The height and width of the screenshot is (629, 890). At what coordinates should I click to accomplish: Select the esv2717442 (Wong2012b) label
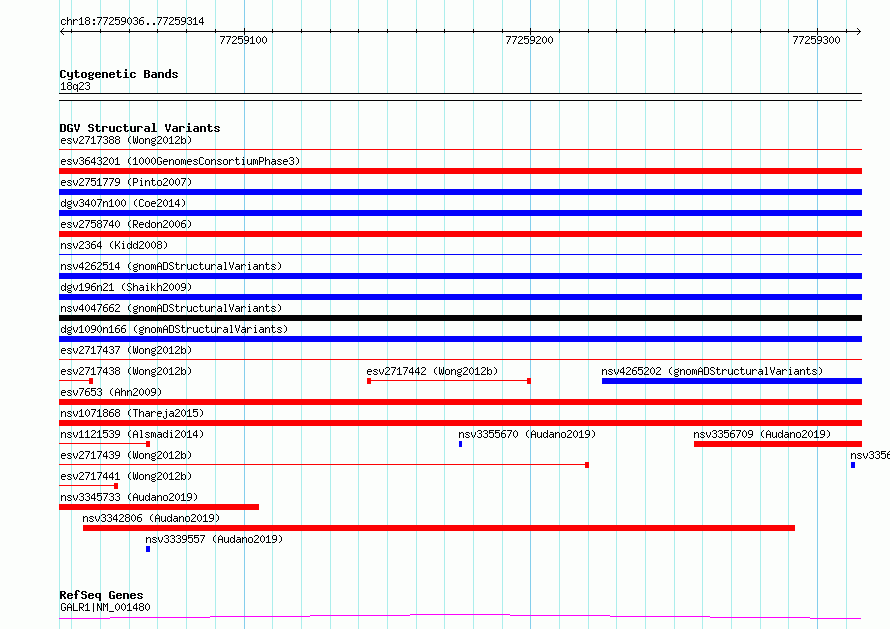pos(432,371)
